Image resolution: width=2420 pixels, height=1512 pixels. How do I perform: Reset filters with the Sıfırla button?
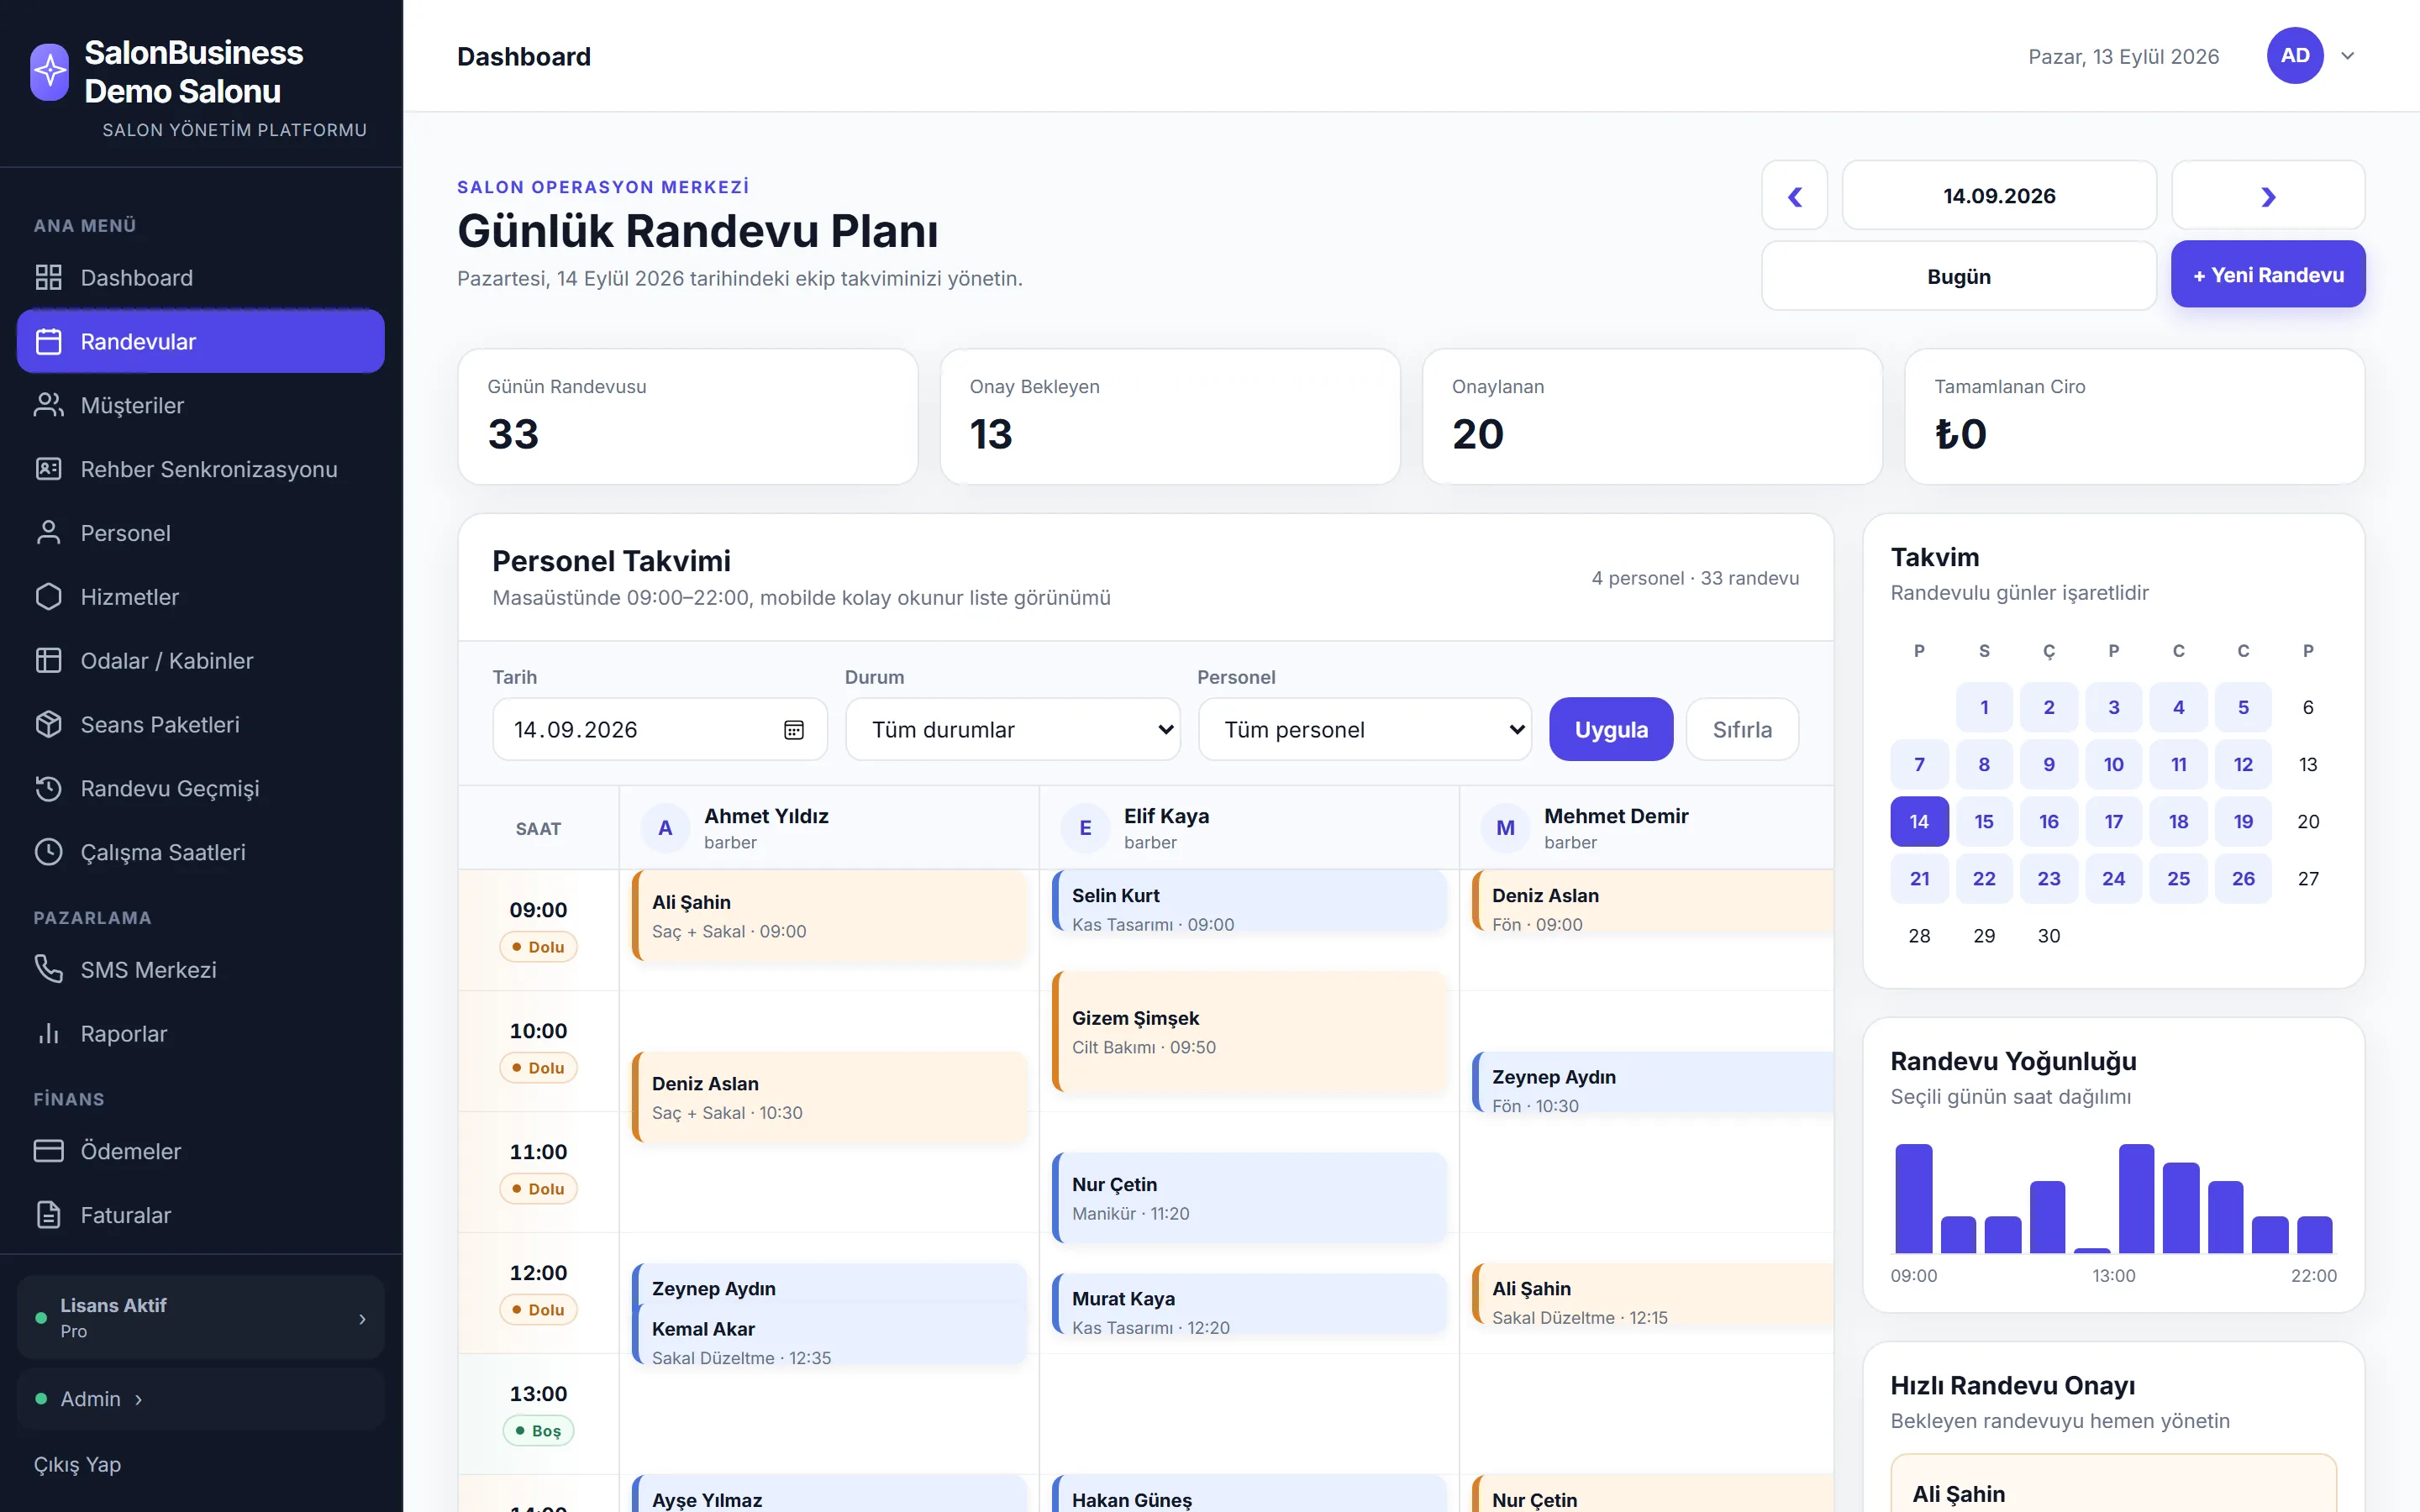coord(1742,730)
